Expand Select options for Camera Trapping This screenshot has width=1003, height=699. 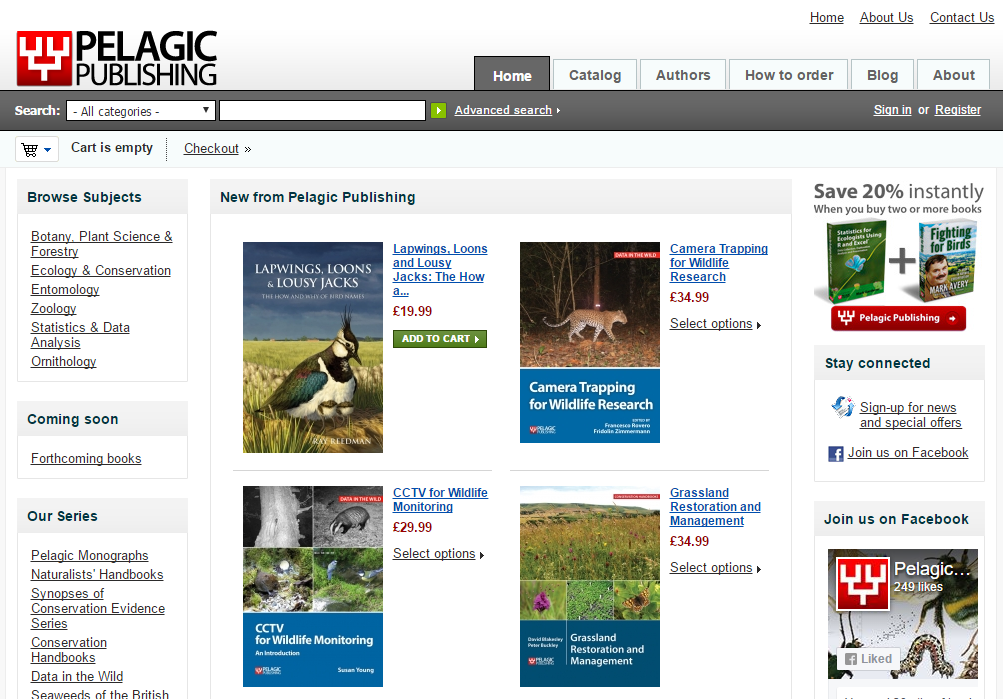point(715,324)
